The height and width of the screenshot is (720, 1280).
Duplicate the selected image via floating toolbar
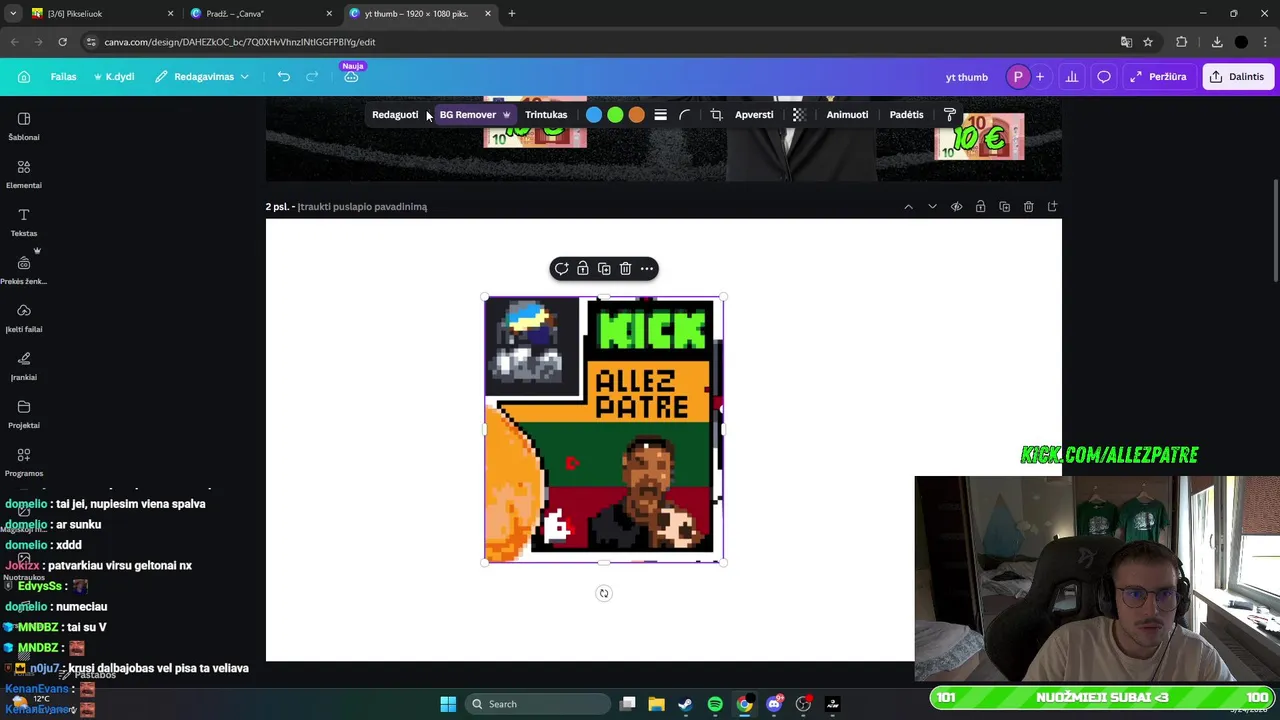tap(604, 269)
